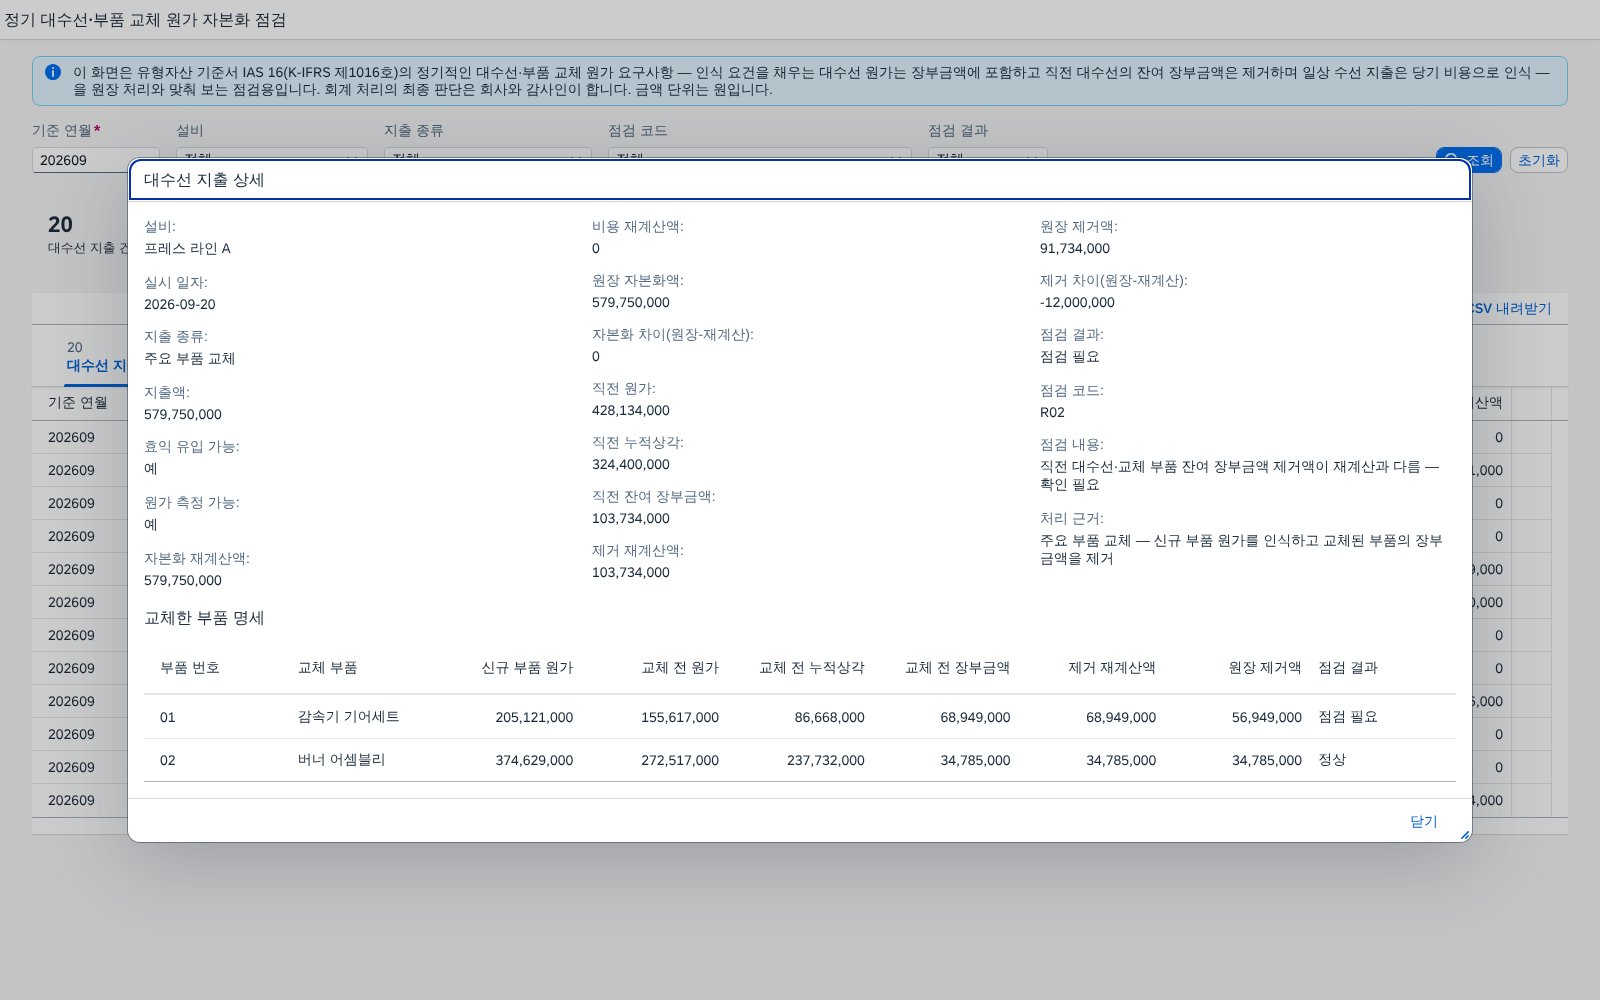Click the 교체 전 누적상각 column header
Screen dimensions: 1600x1000
812,667
